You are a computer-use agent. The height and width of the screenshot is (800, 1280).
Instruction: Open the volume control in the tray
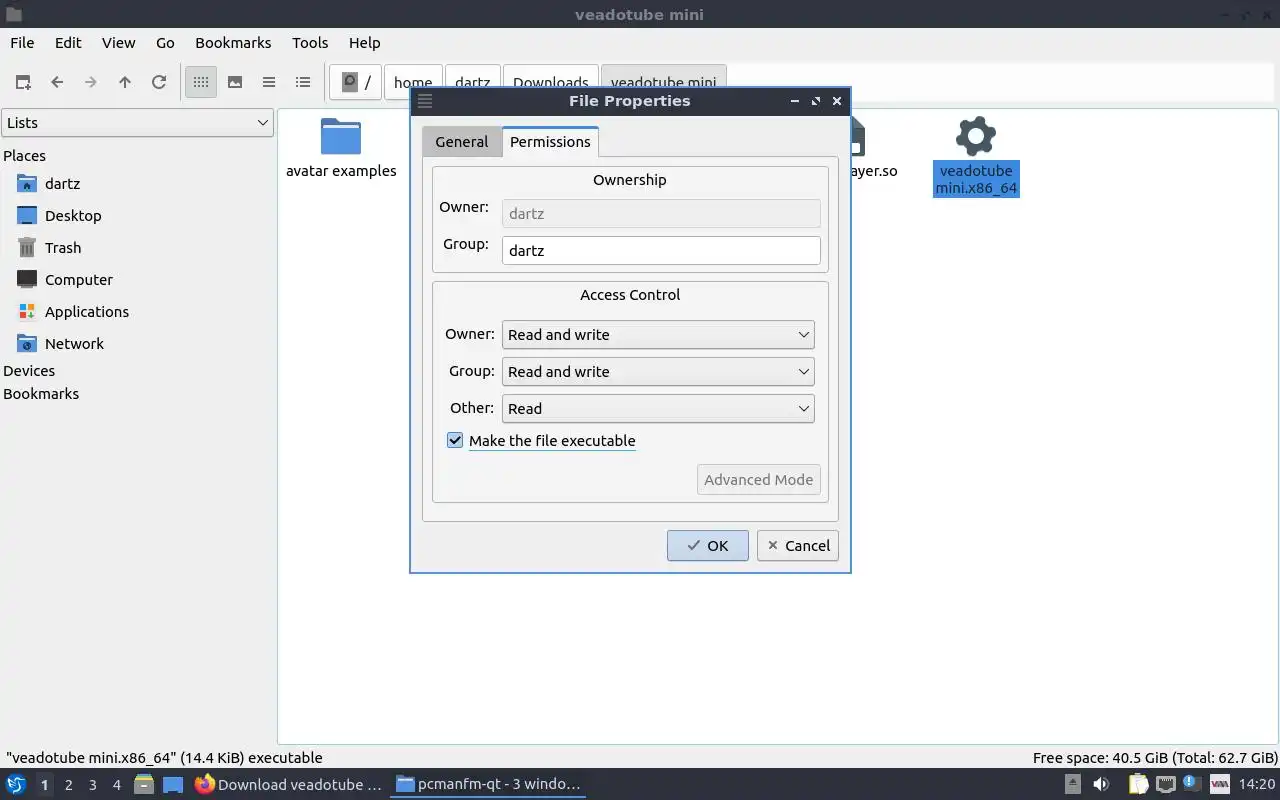tap(1101, 785)
